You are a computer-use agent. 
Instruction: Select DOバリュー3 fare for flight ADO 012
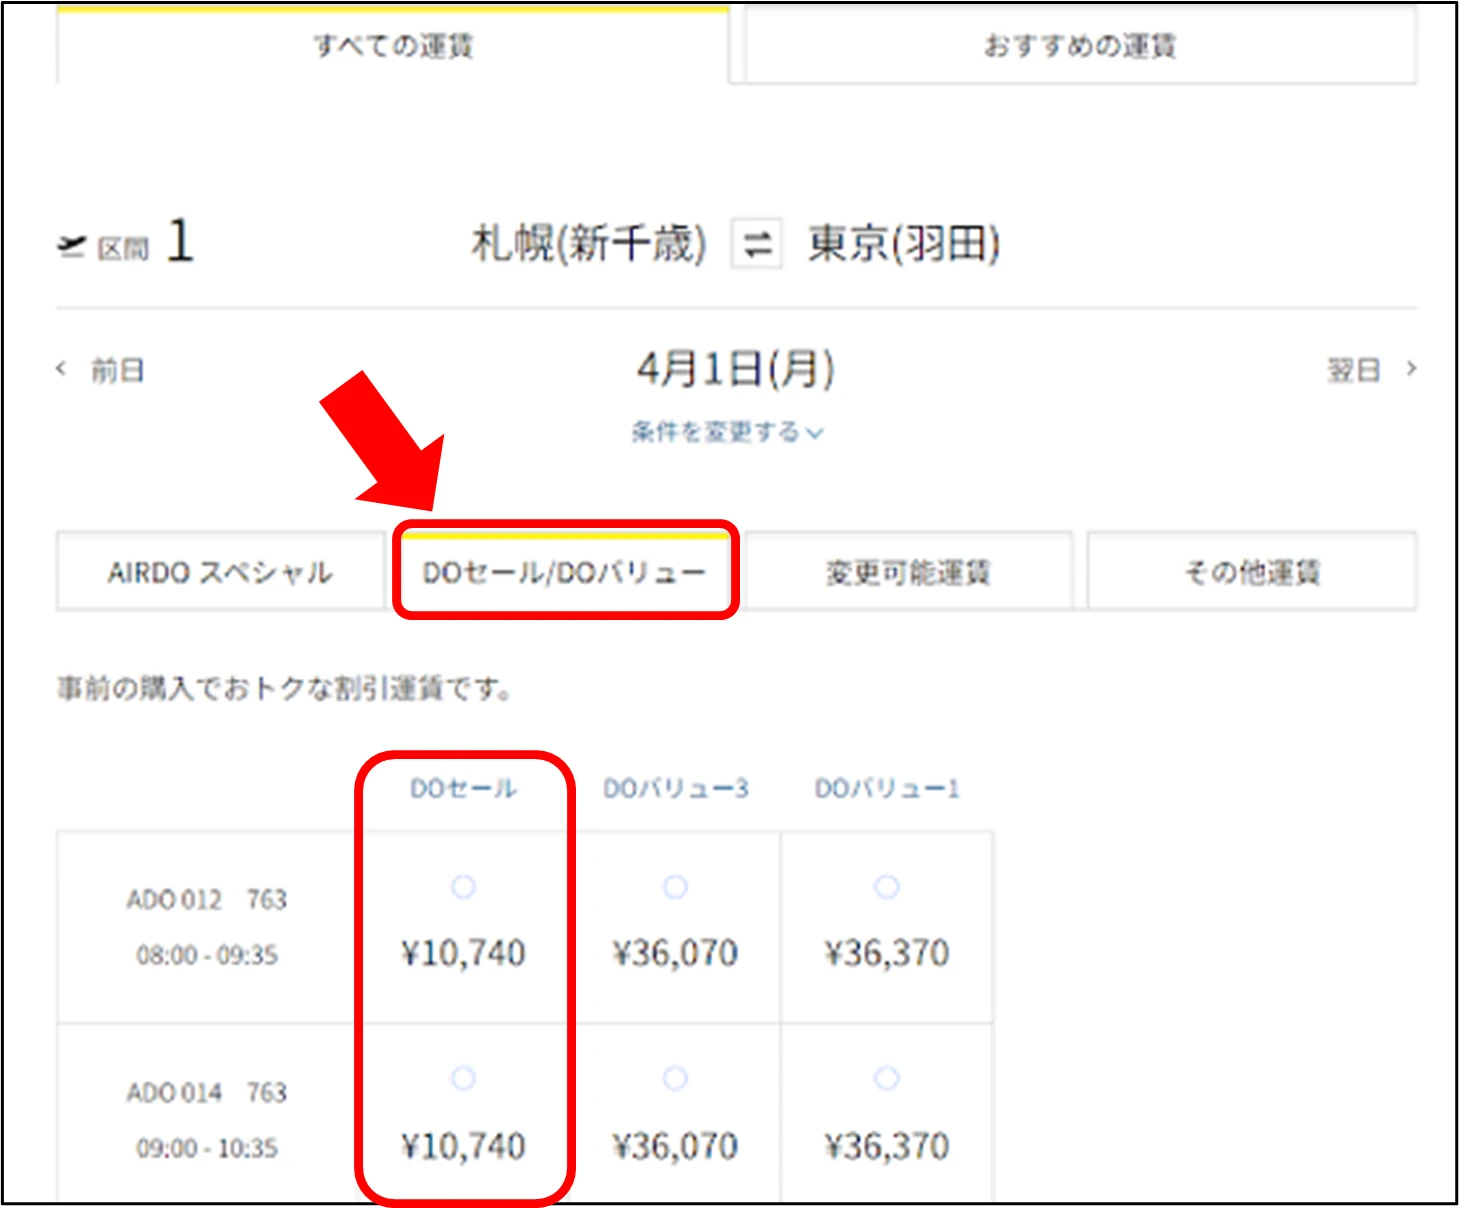pos(675,887)
